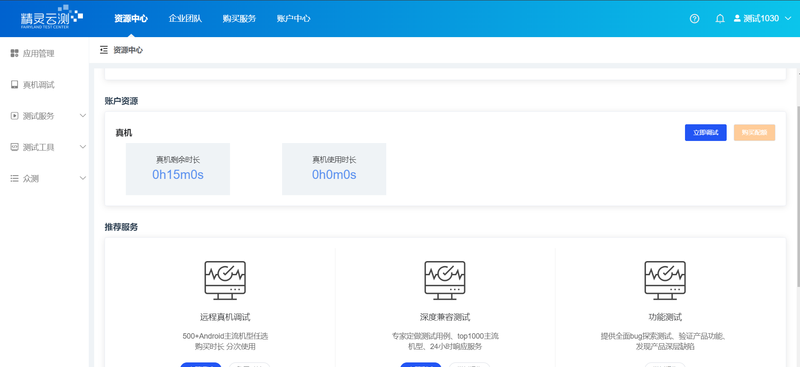This screenshot has width=800, height=367.
Task: Switch to the 购买服务 top tab
Action: [239, 19]
